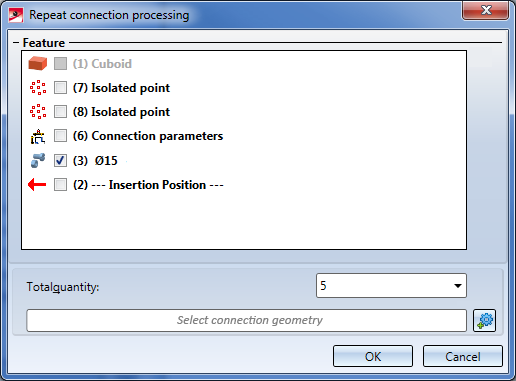
Task: Toggle the Insertion Position checkbox
Action: click(60, 184)
